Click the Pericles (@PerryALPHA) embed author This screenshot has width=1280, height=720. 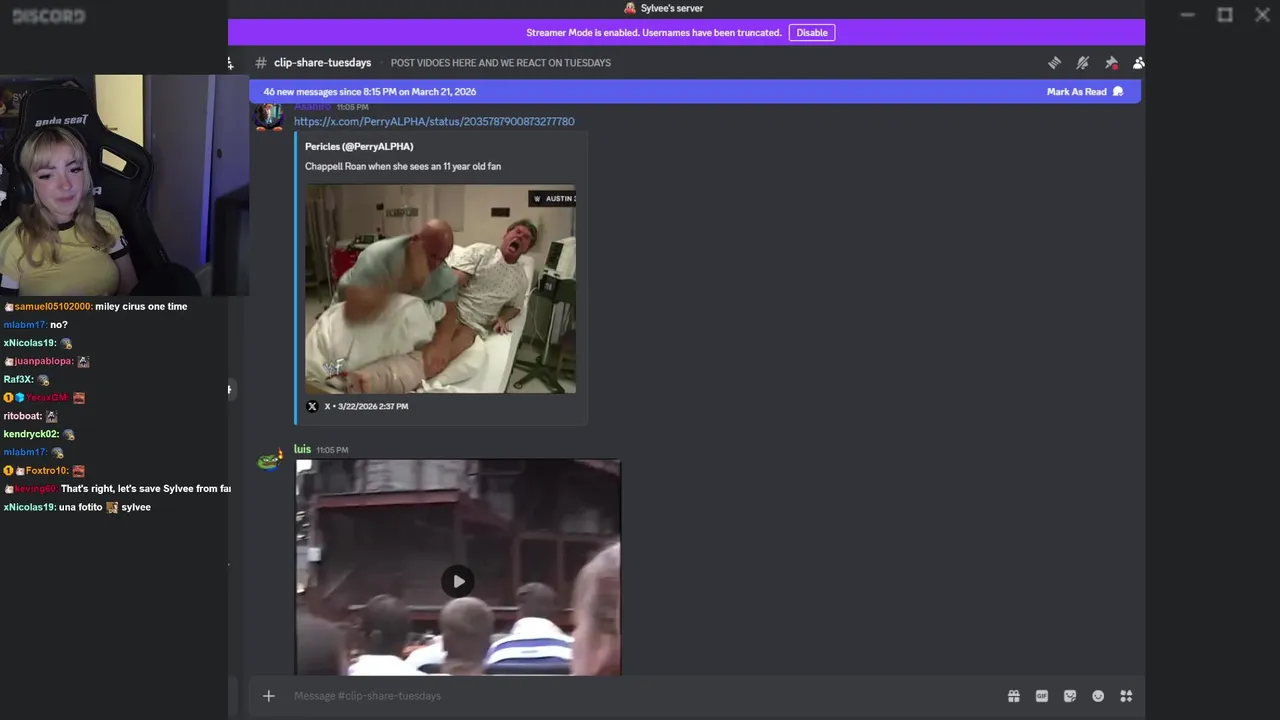(359, 146)
